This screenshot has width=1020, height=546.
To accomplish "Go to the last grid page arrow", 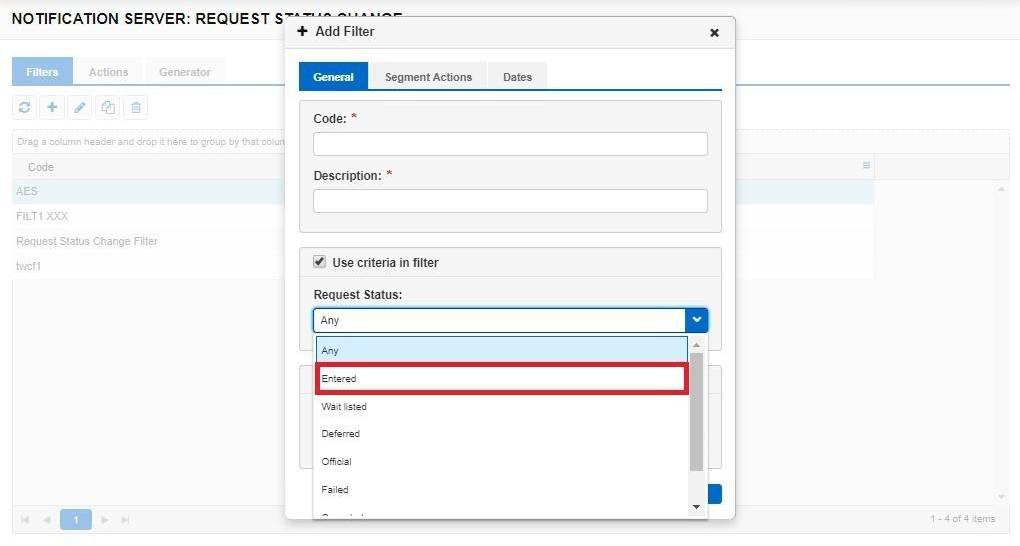I will pyautogui.click(x=125, y=520).
